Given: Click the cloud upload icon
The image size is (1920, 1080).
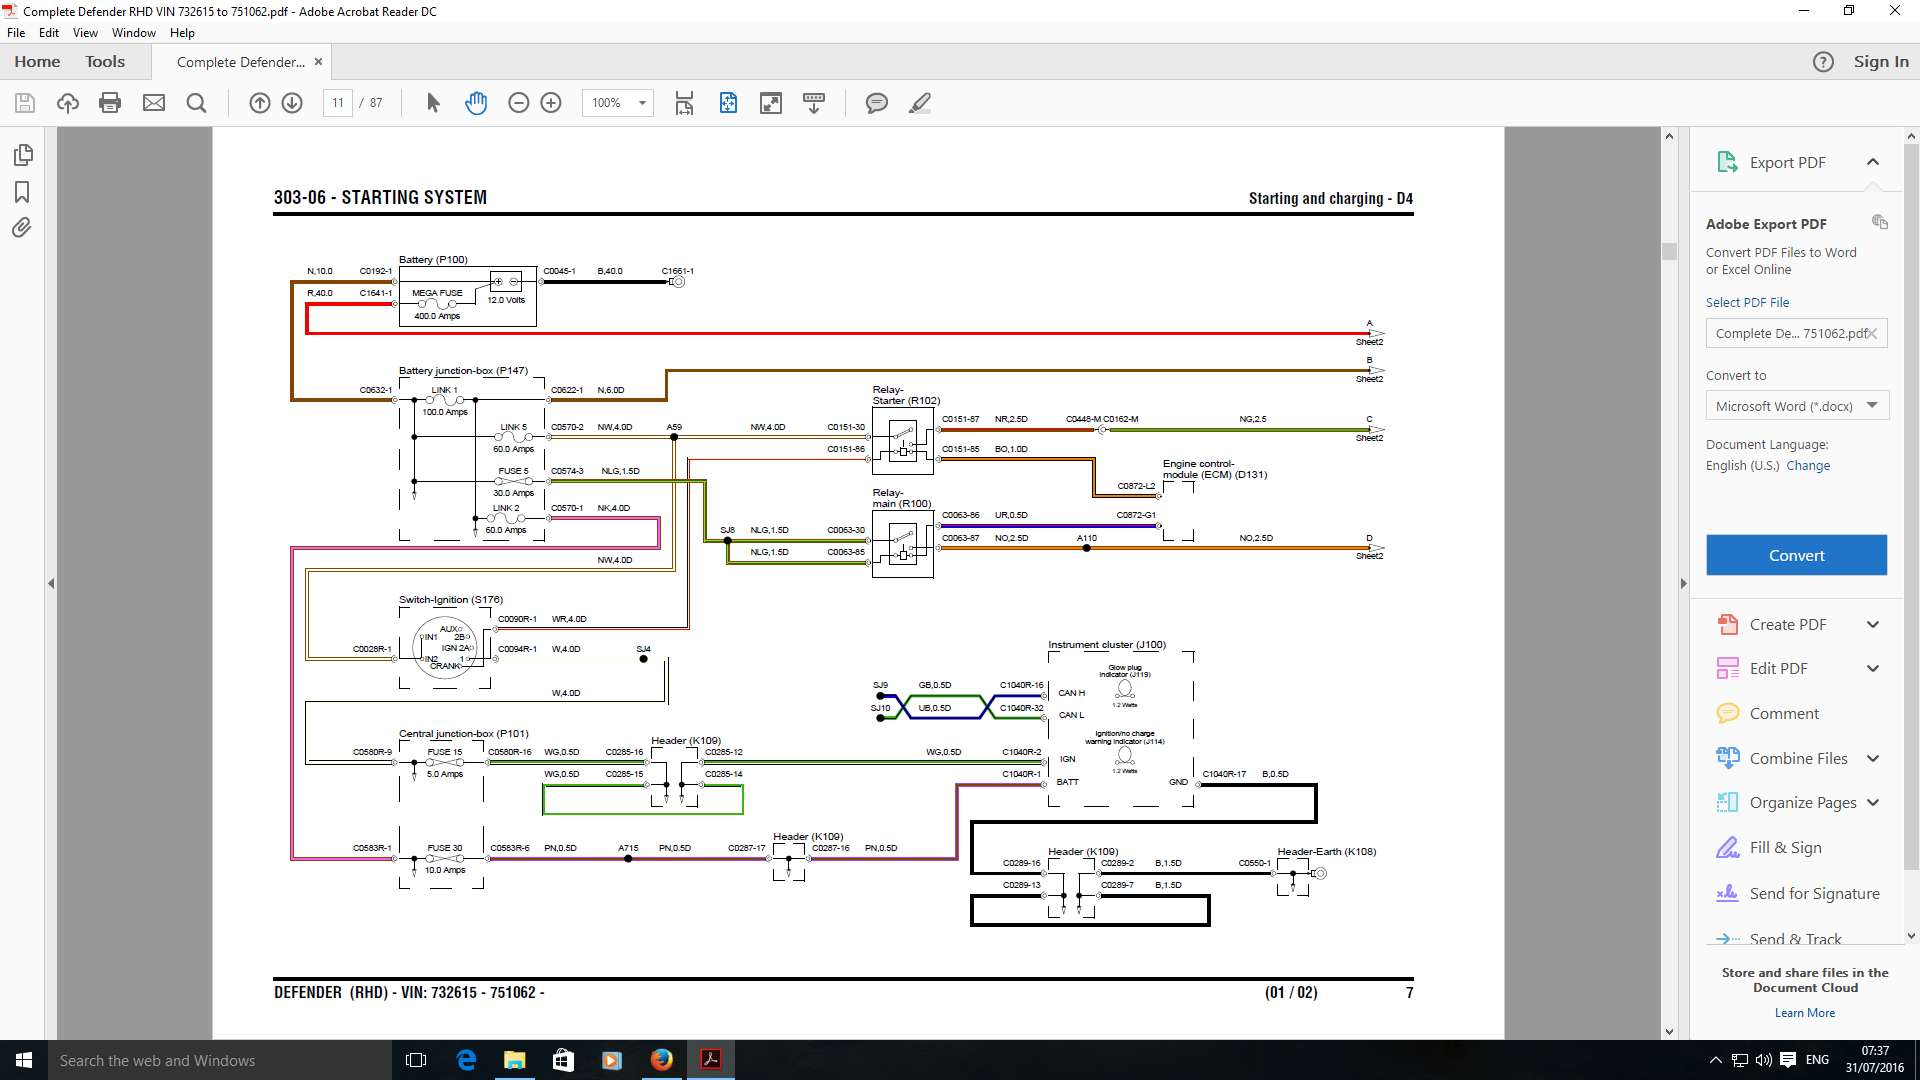Looking at the screenshot, I should point(68,103).
